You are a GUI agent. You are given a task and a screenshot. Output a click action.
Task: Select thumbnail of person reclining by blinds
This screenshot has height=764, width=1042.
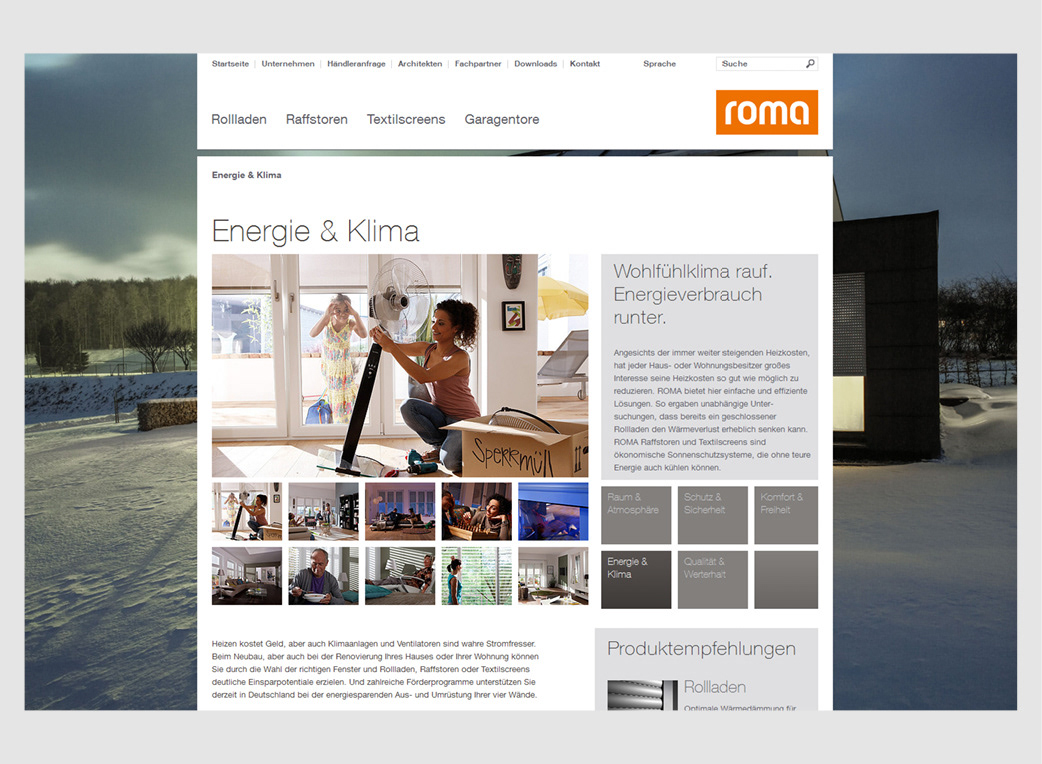coord(400,576)
